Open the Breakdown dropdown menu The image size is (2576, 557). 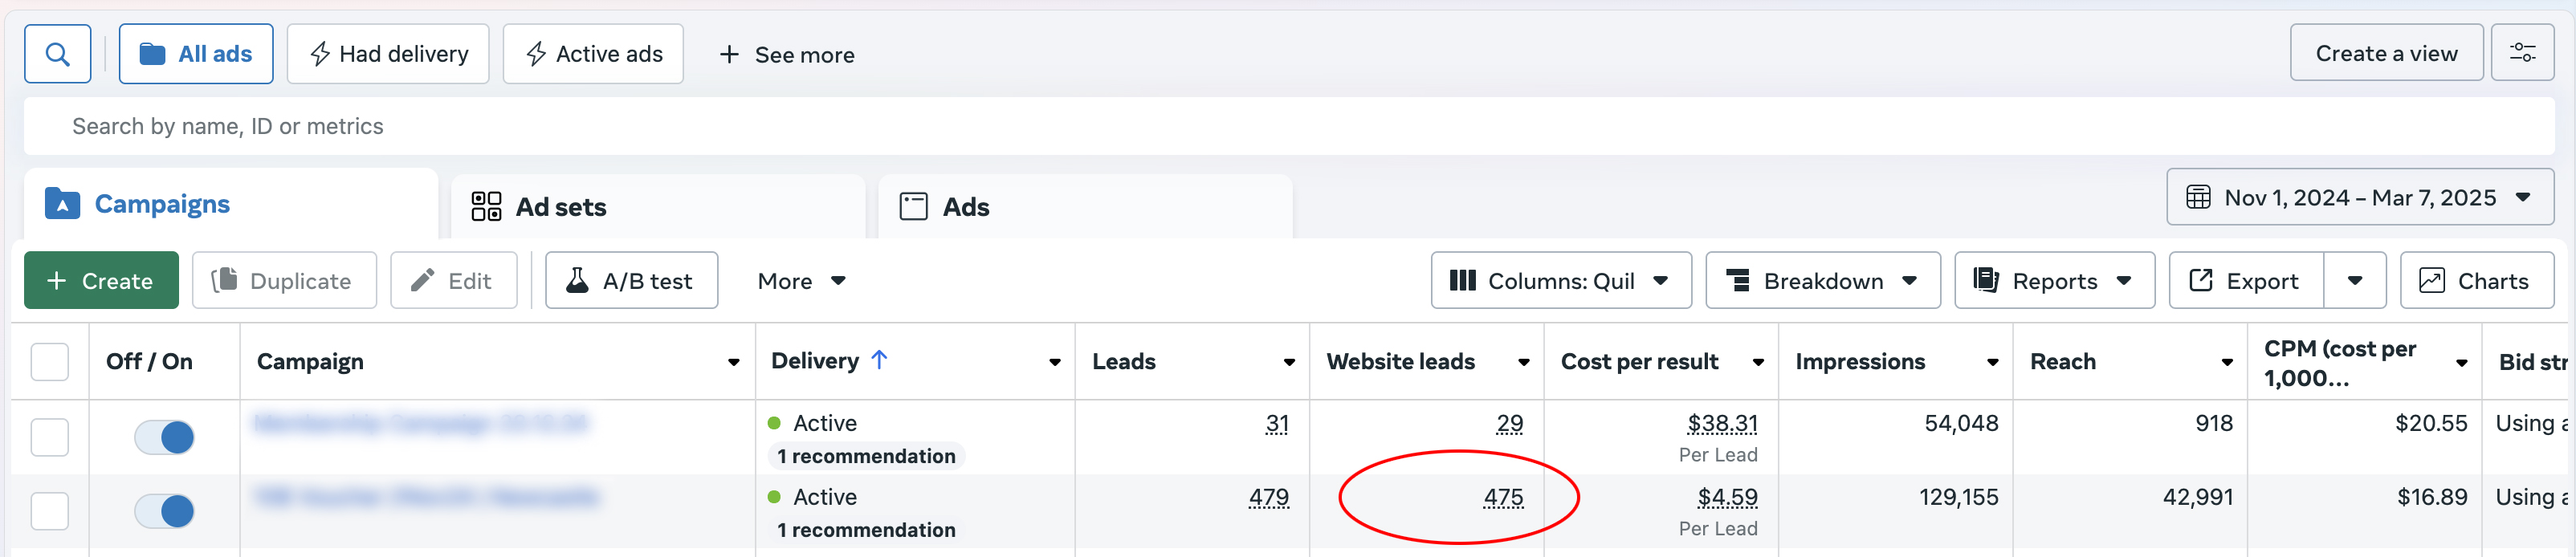click(1823, 280)
